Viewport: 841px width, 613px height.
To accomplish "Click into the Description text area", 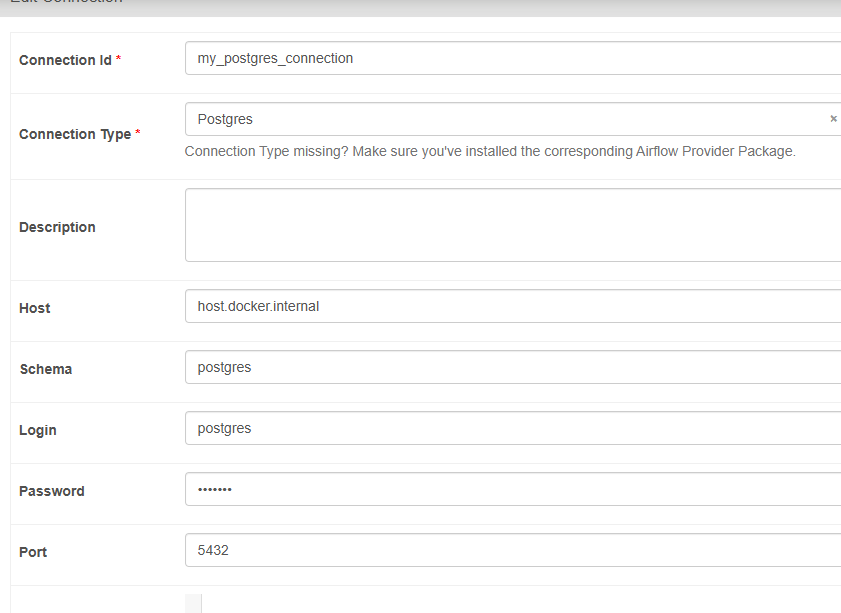I will tap(513, 225).
